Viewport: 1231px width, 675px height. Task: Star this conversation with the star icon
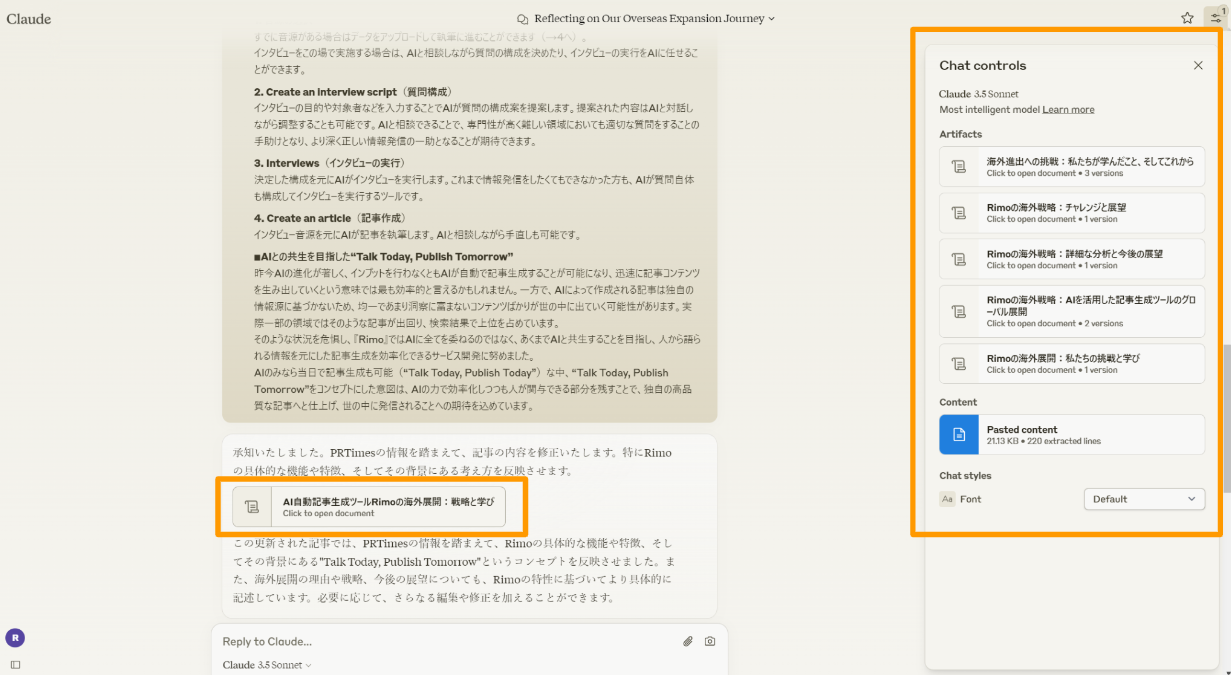(1187, 18)
